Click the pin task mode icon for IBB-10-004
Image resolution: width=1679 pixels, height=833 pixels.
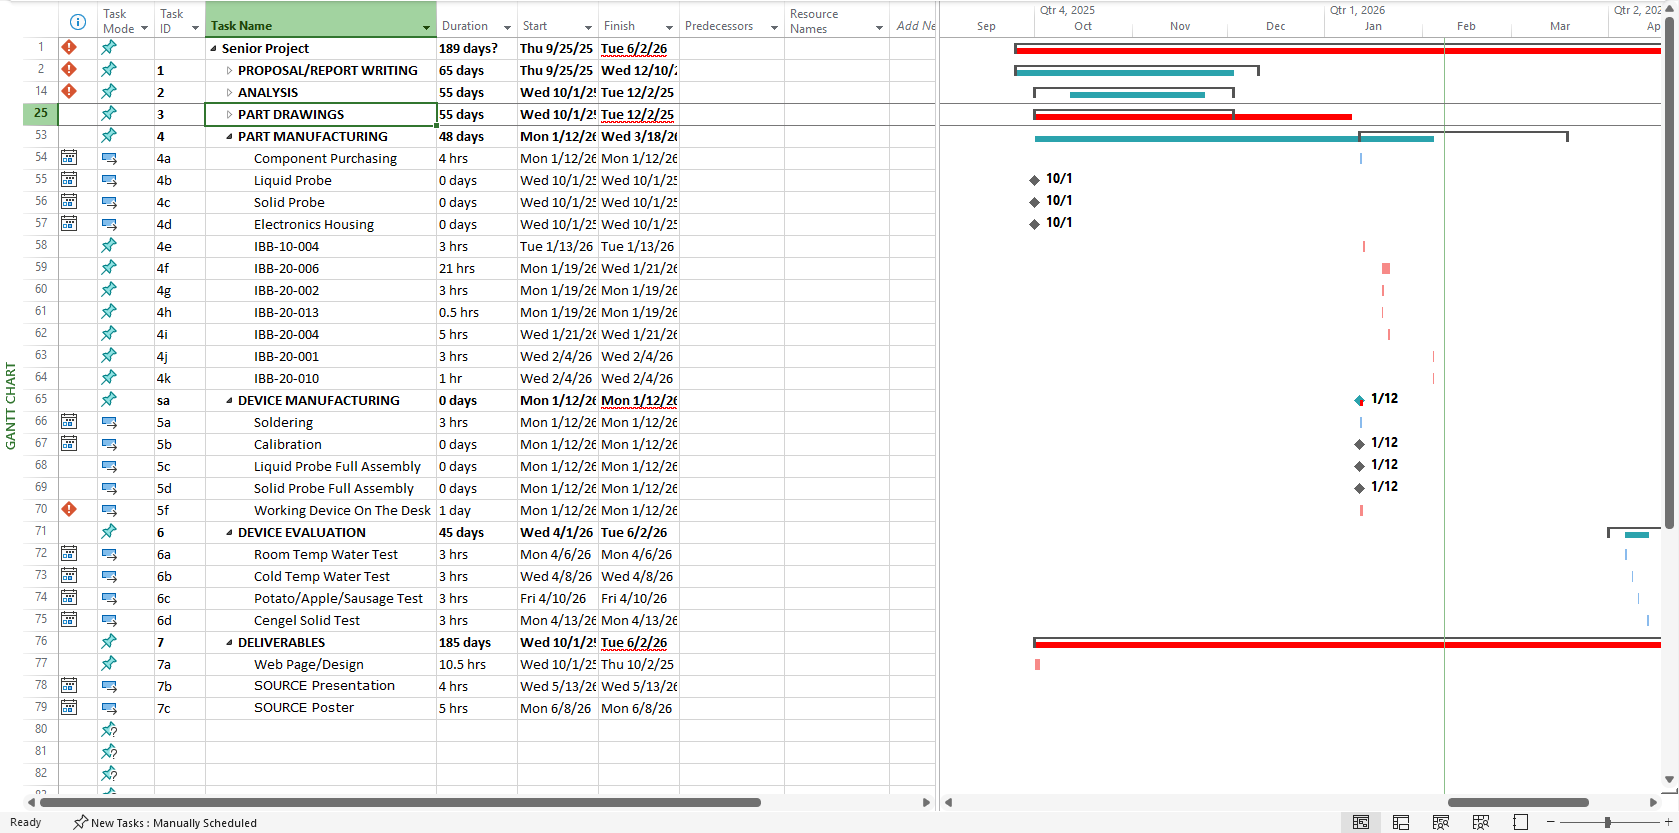[x=109, y=246]
